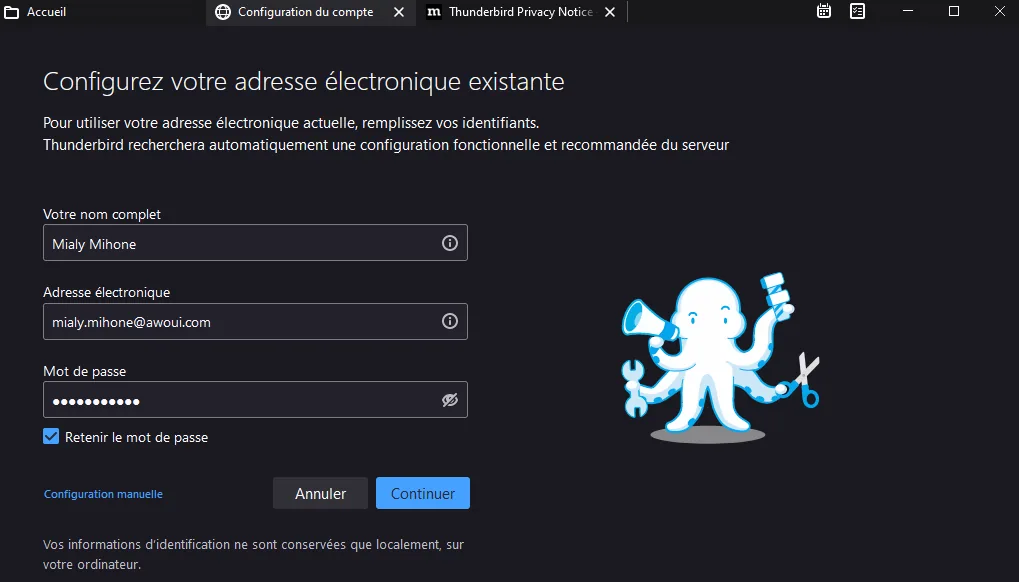Uncheck Retenir le mot de passe
The height and width of the screenshot is (582, 1019).
(x=51, y=436)
